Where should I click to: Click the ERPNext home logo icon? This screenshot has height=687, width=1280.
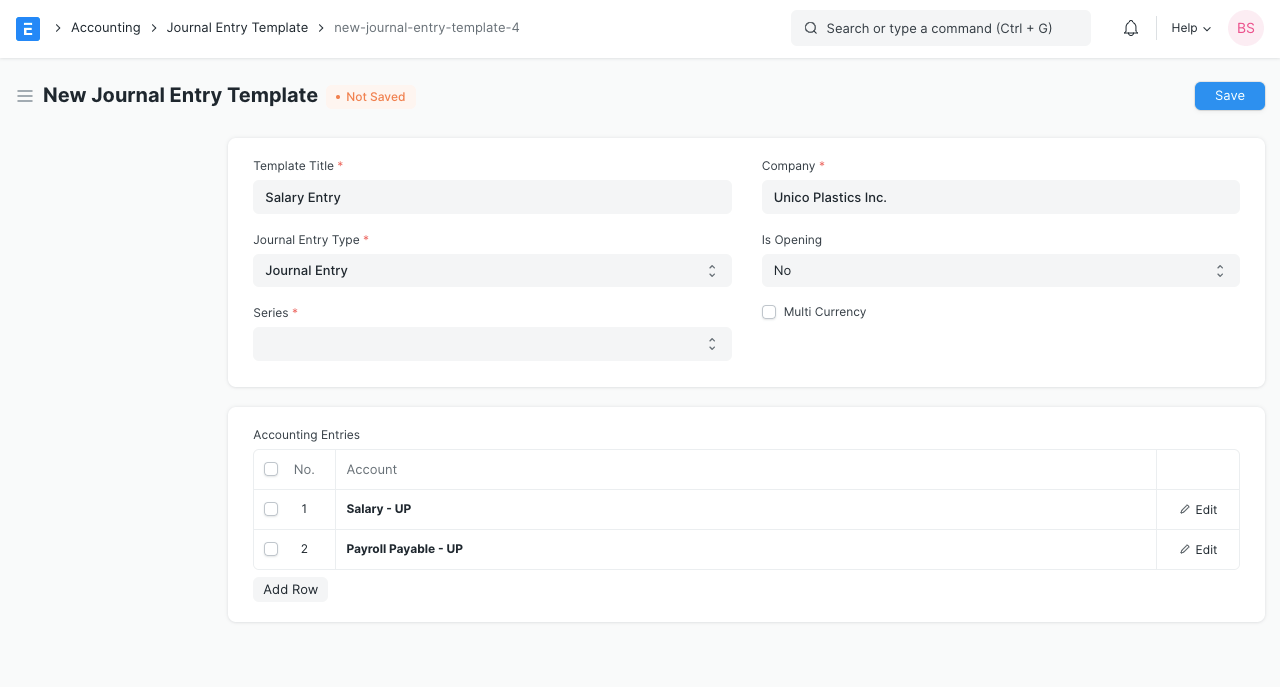tap(28, 28)
